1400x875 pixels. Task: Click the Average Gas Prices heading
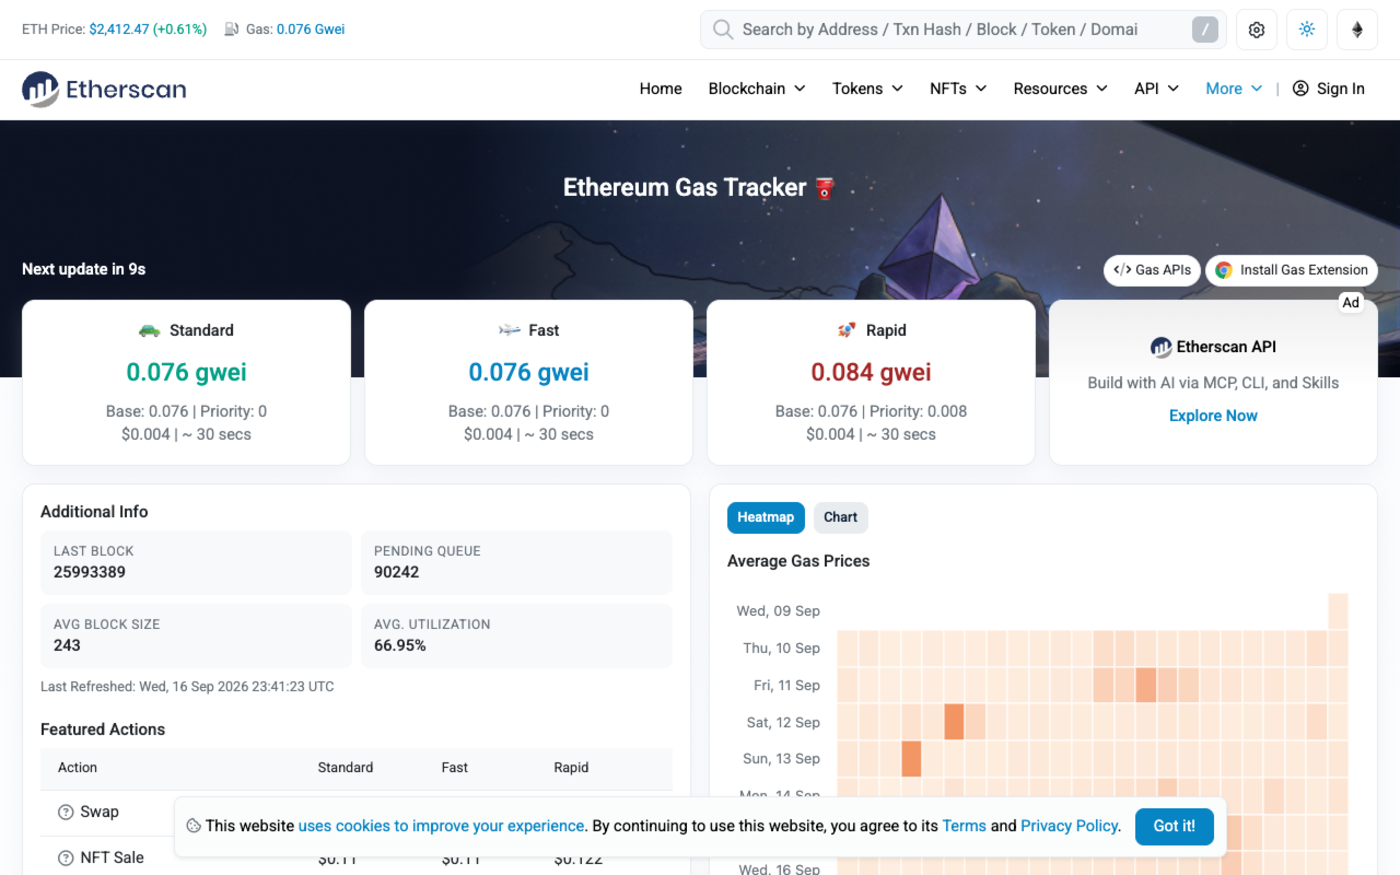click(x=798, y=561)
